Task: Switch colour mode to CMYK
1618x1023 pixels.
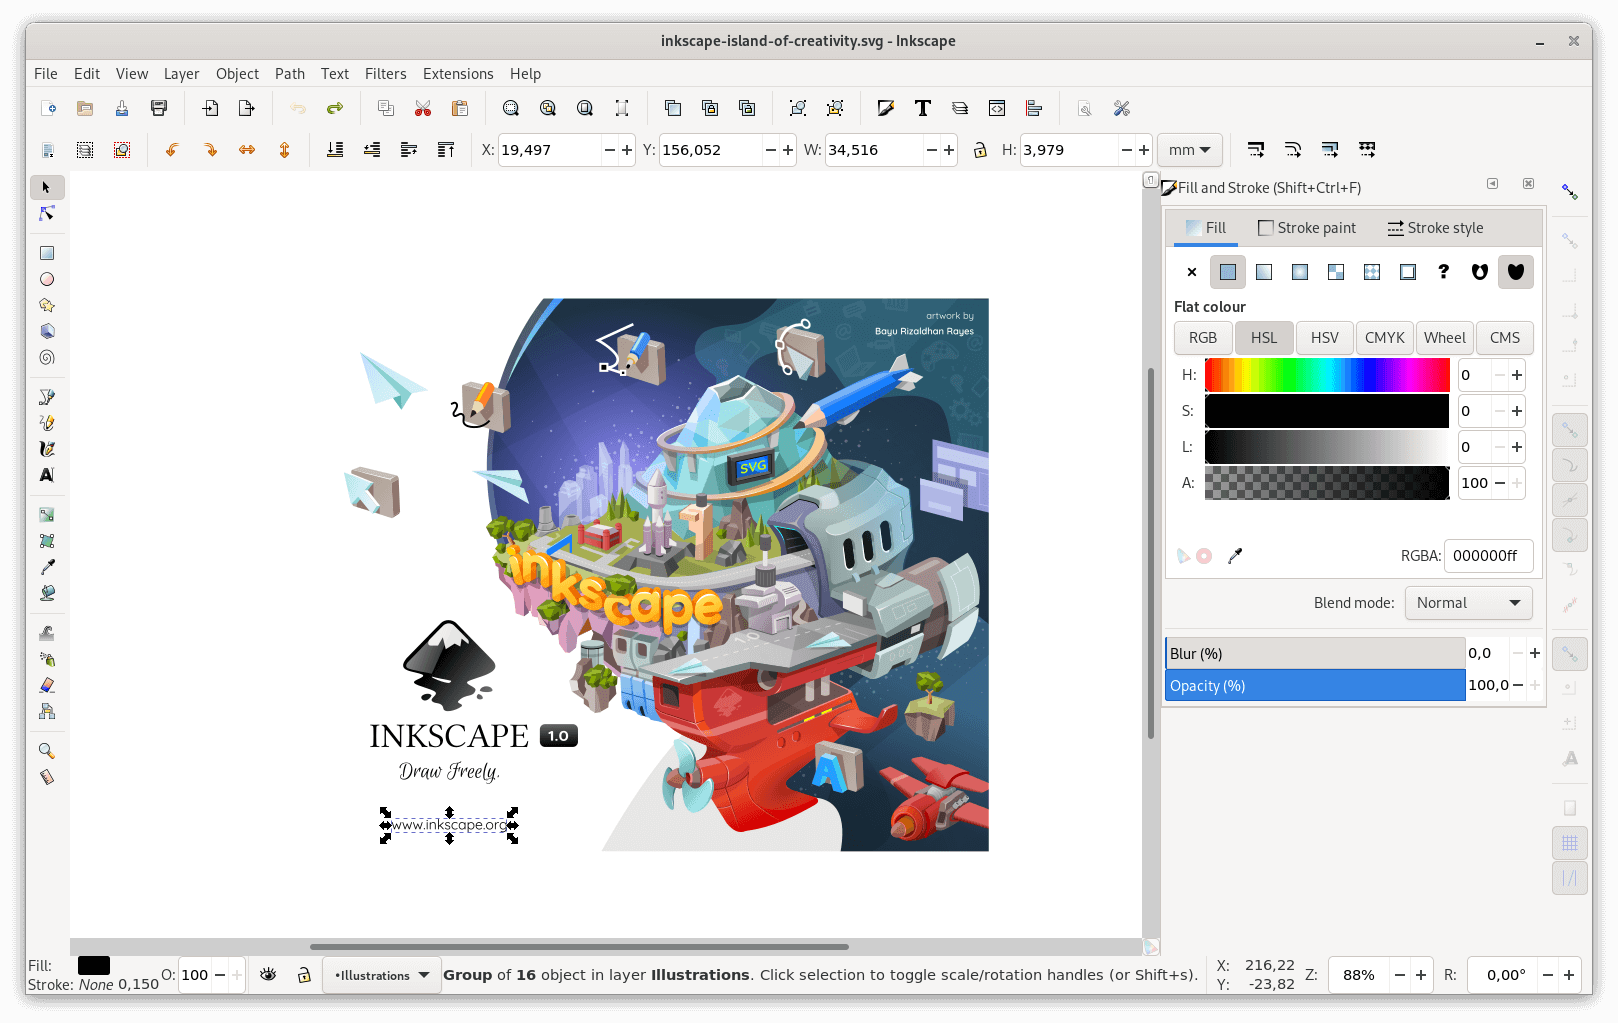Action: (1384, 338)
